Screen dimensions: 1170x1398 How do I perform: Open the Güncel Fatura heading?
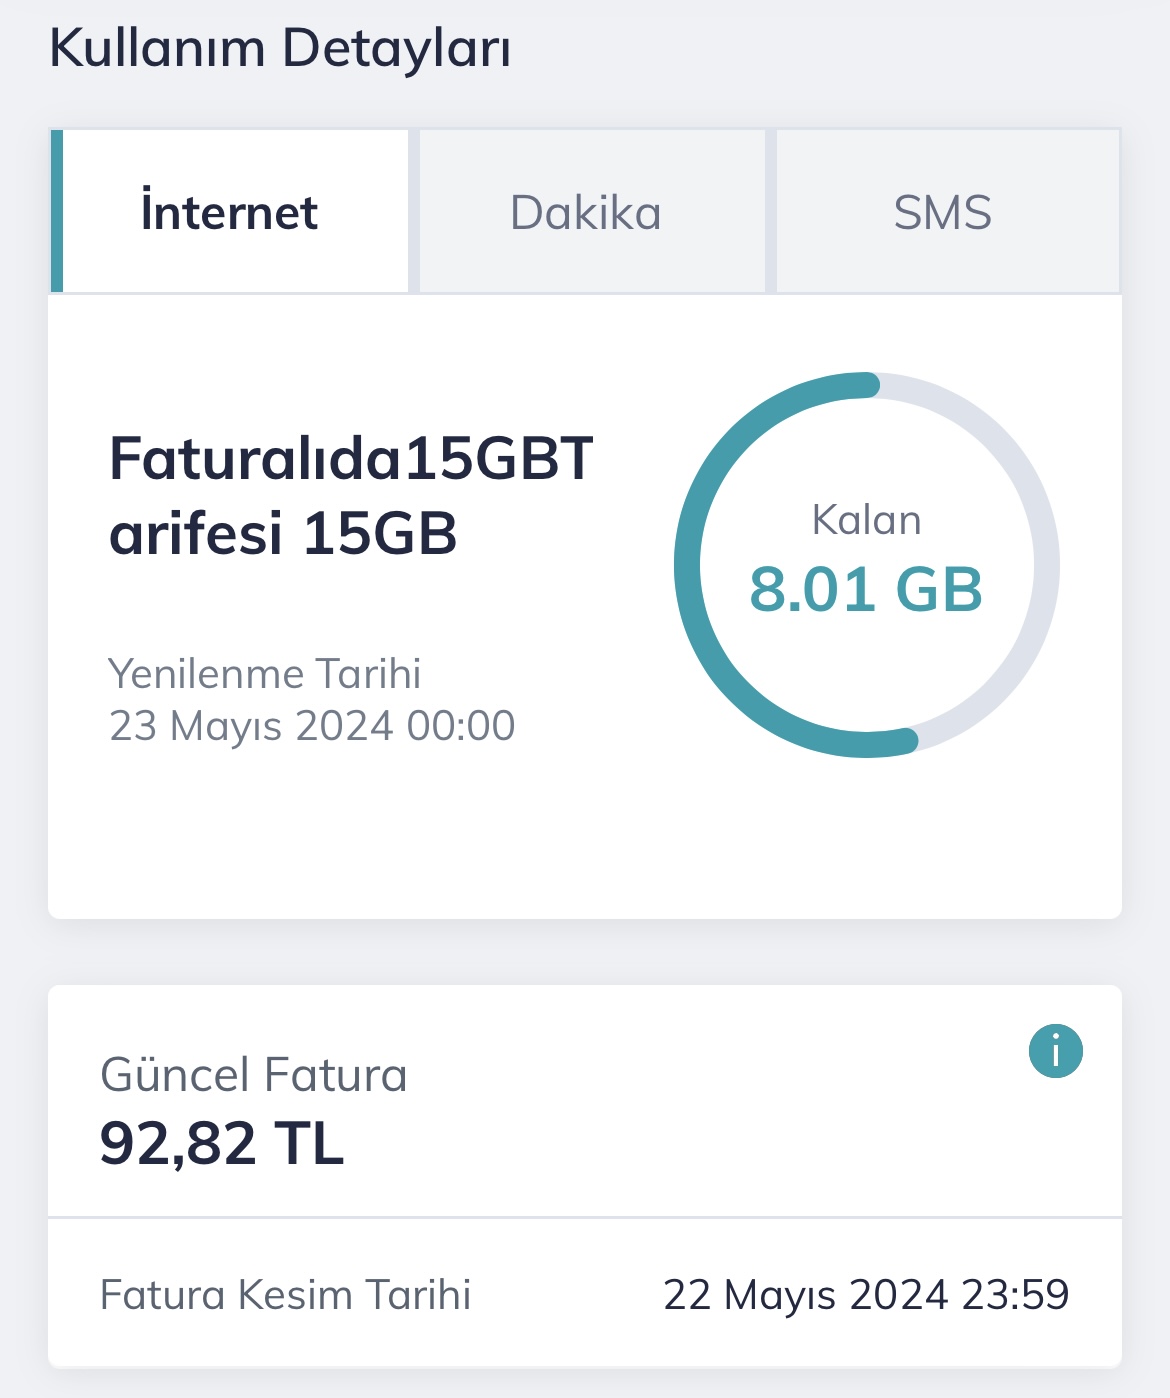254,1075
